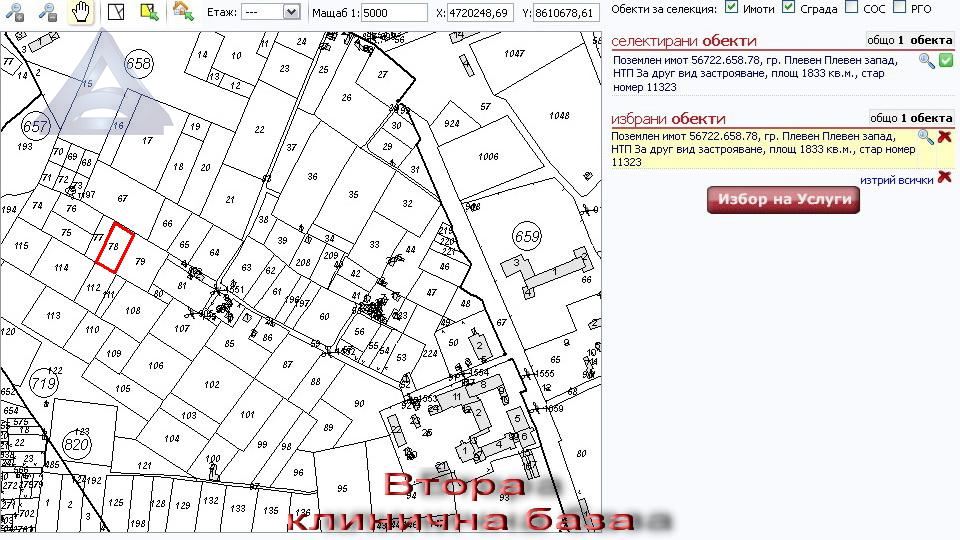Zoom to parcel in chosen objects list
This screenshot has height=540, width=960.
coord(926,137)
